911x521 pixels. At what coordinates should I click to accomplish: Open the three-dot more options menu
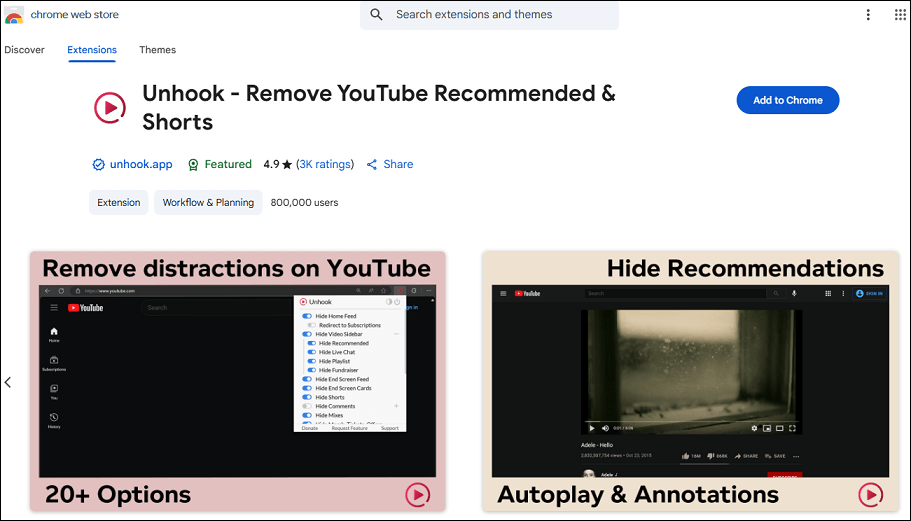point(868,15)
